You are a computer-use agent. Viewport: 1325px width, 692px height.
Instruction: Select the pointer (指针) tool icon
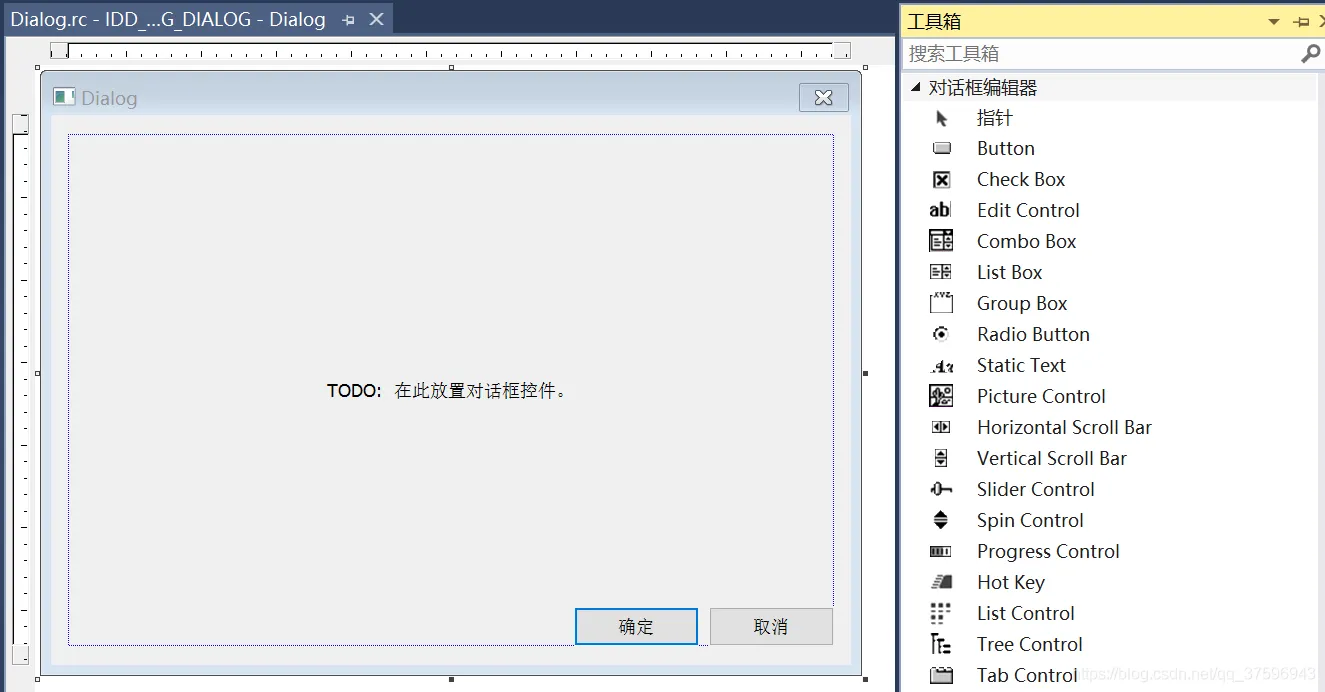[941, 118]
